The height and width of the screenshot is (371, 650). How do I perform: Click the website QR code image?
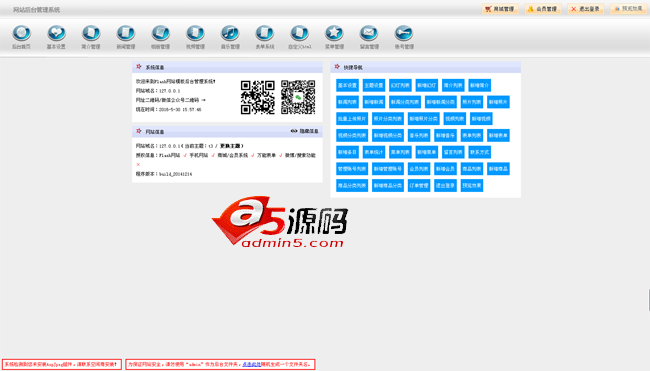(257, 97)
